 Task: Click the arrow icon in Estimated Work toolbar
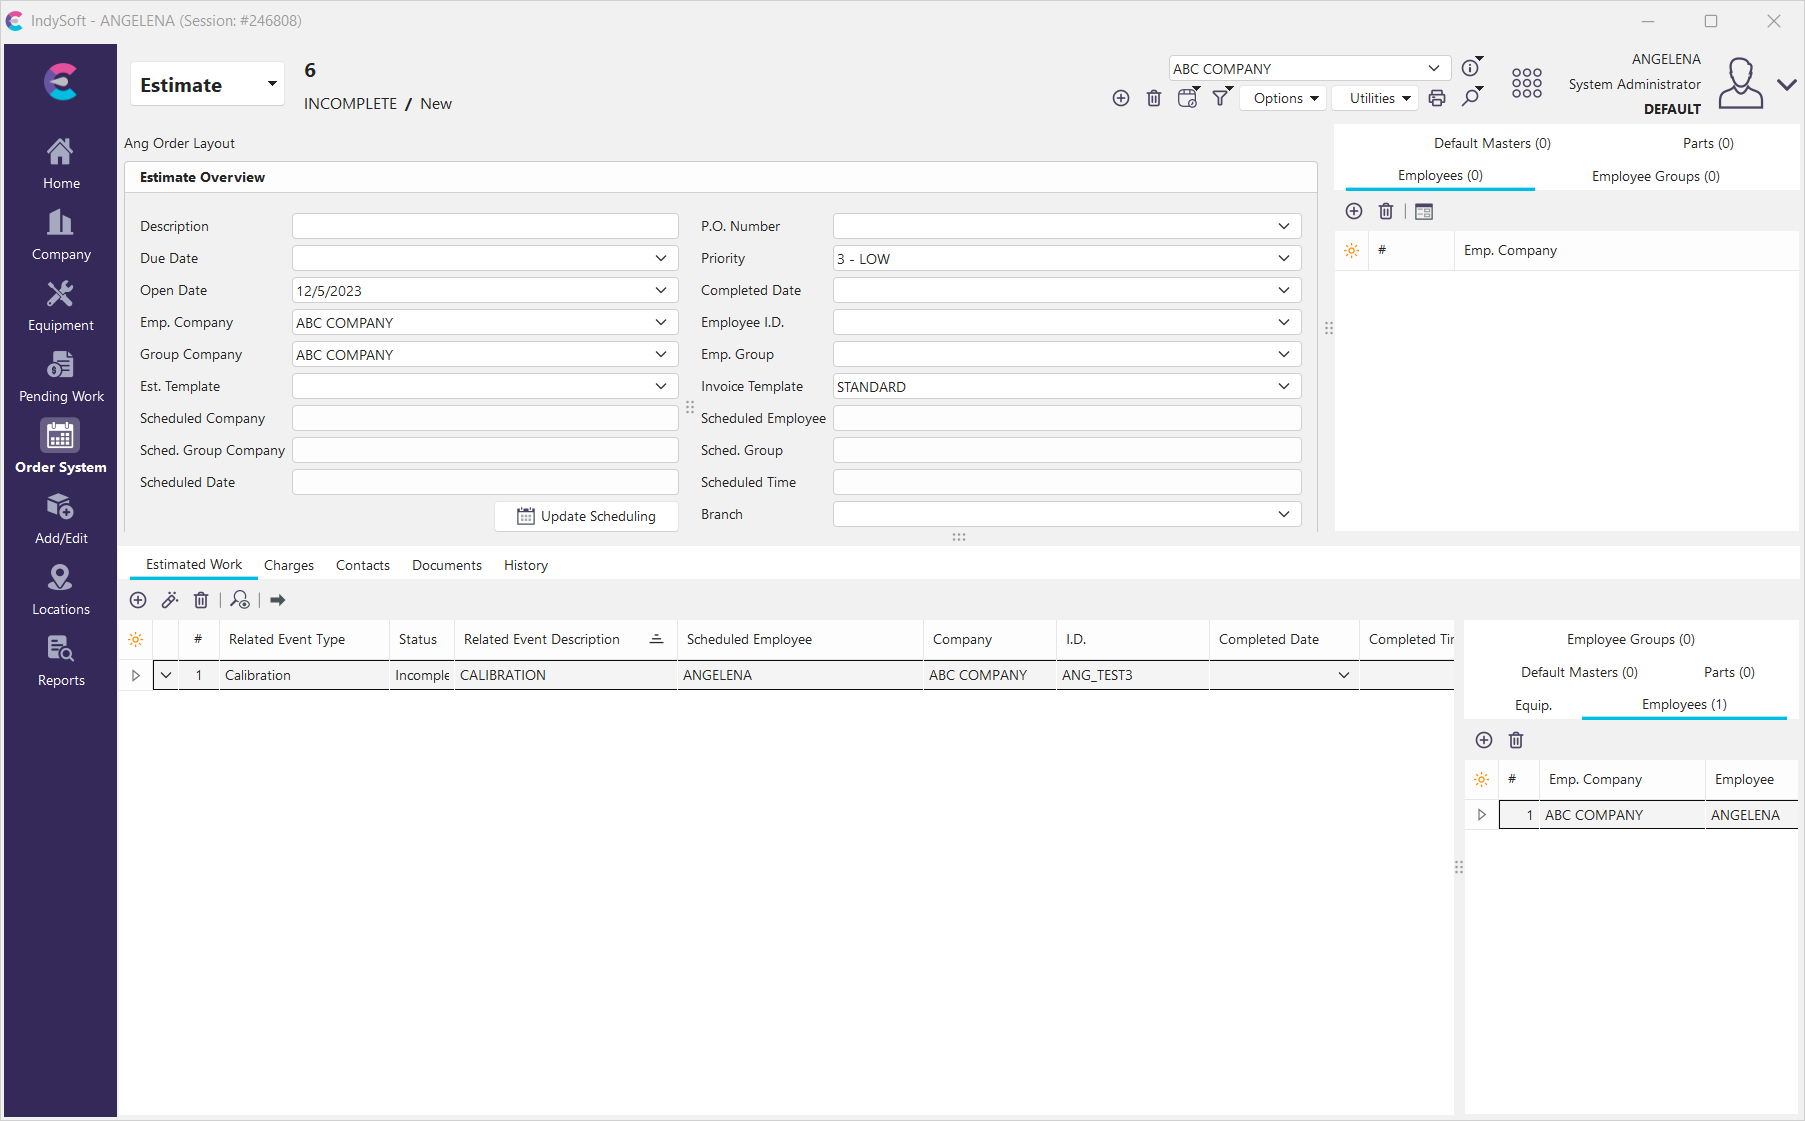click(x=278, y=600)
